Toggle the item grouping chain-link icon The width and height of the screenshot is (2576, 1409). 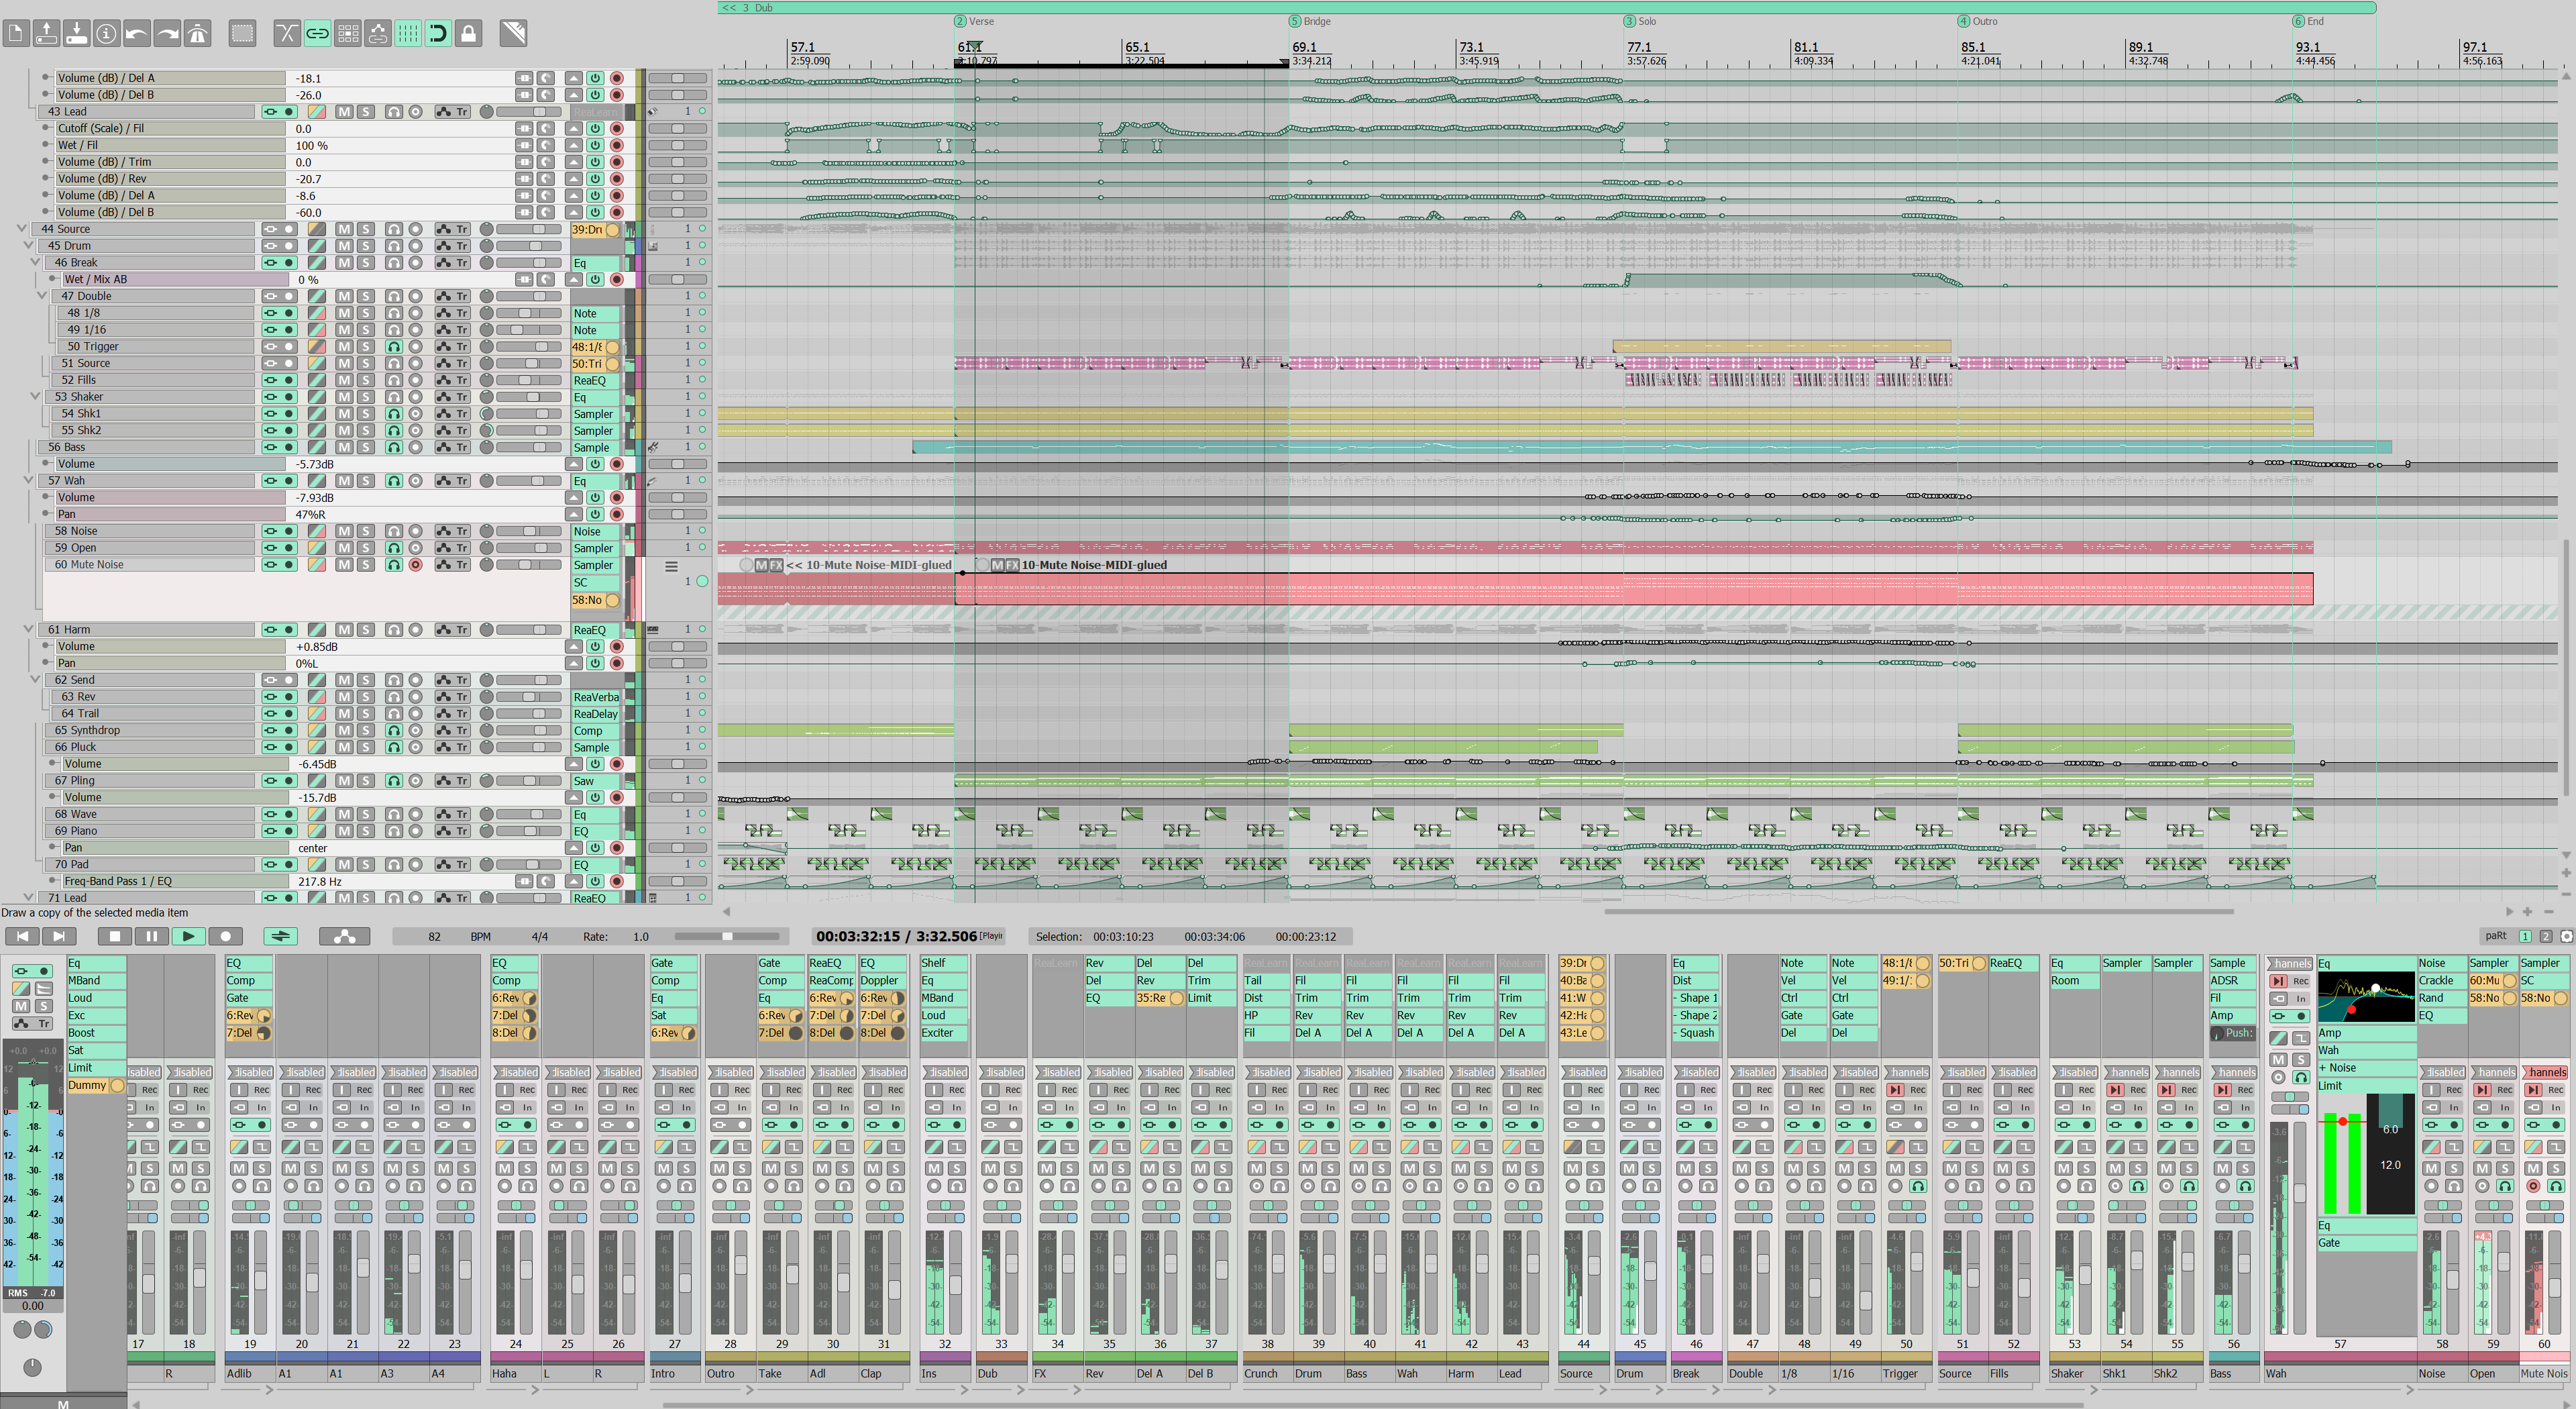317,34
